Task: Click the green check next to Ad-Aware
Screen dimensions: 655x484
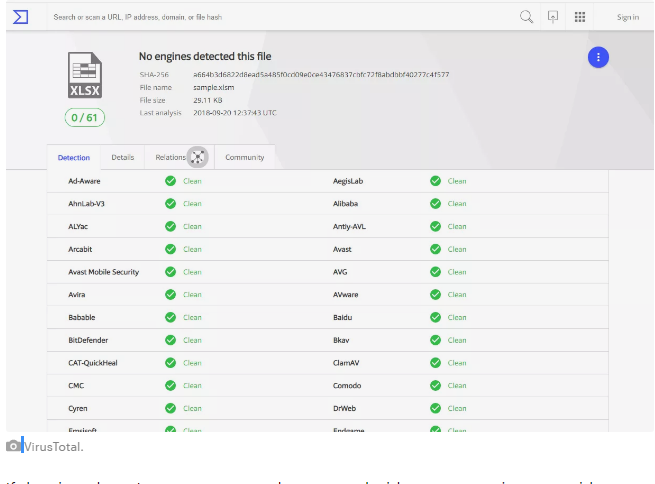Action: (170, 181)
